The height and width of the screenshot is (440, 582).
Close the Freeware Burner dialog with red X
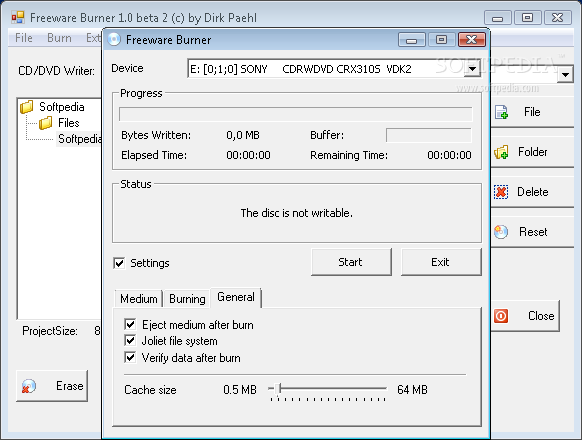472,39
